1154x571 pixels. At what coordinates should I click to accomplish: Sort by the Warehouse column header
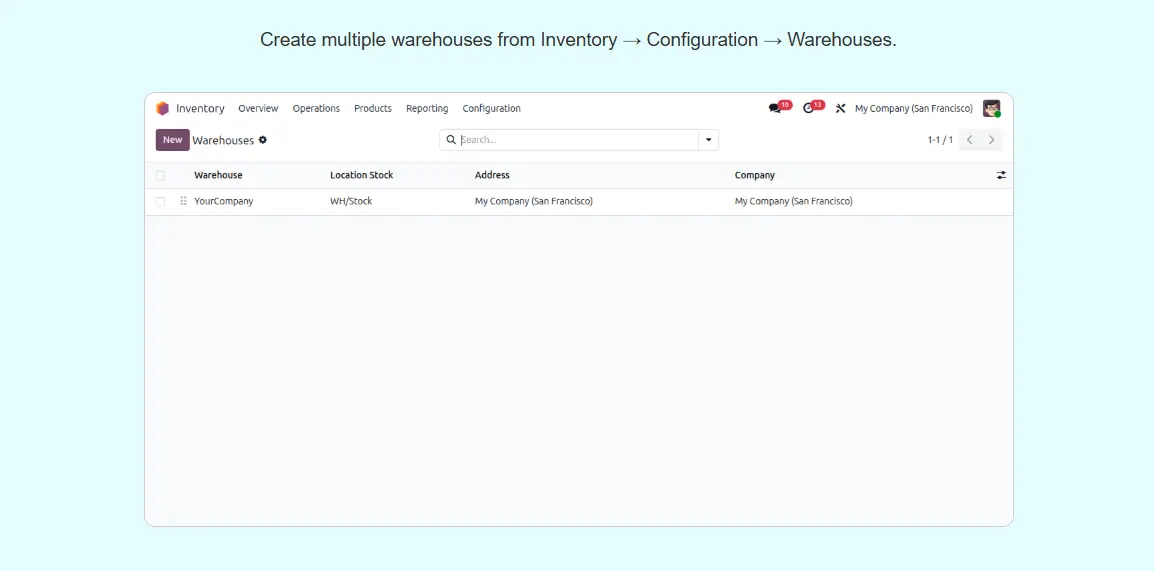pyautogui.click(x=218, y=175)
